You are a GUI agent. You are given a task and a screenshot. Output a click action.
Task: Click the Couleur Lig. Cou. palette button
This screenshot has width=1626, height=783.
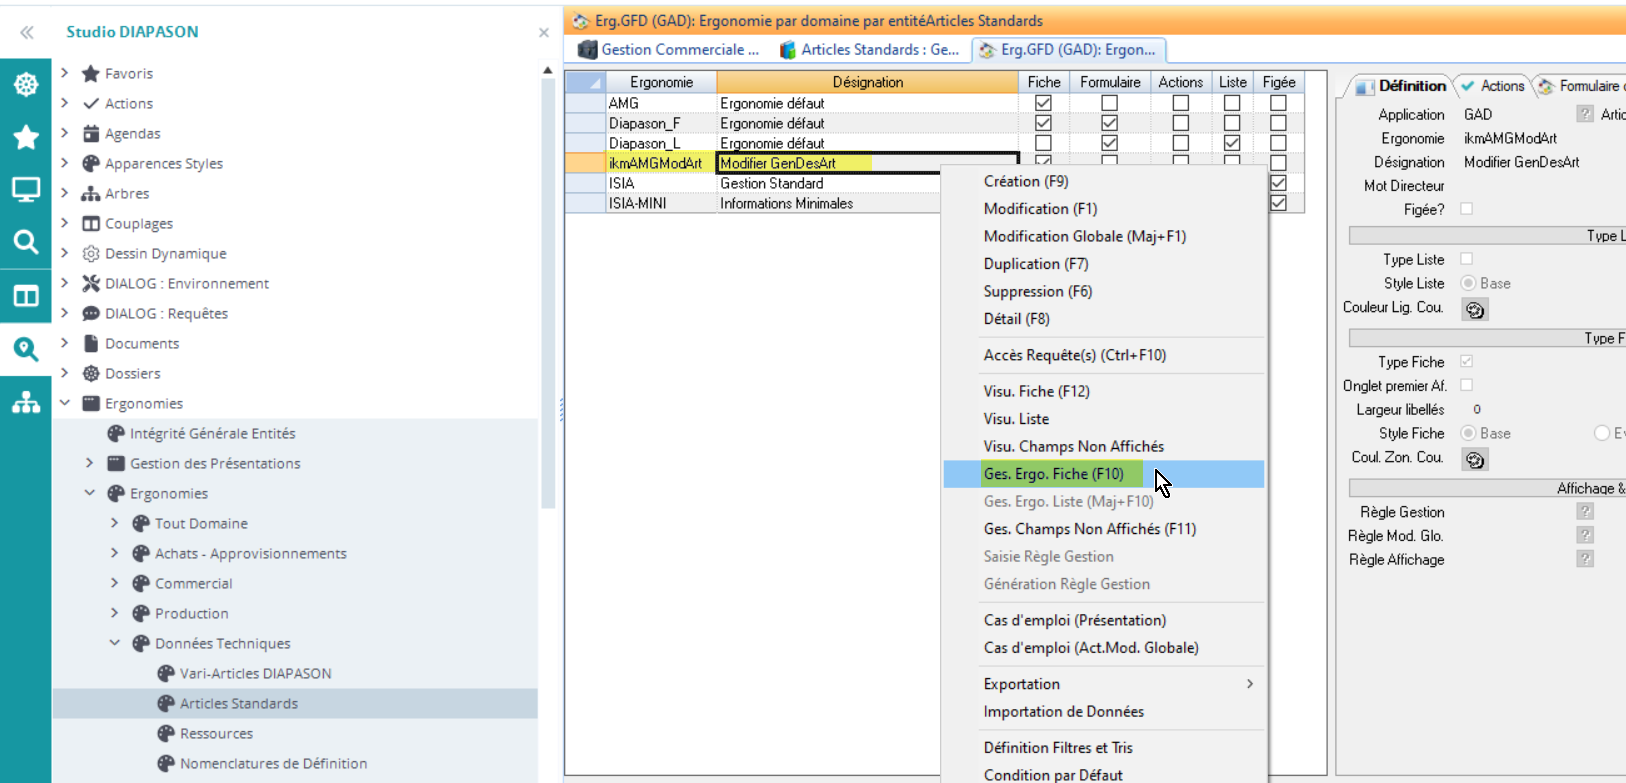coord(1475,310)
